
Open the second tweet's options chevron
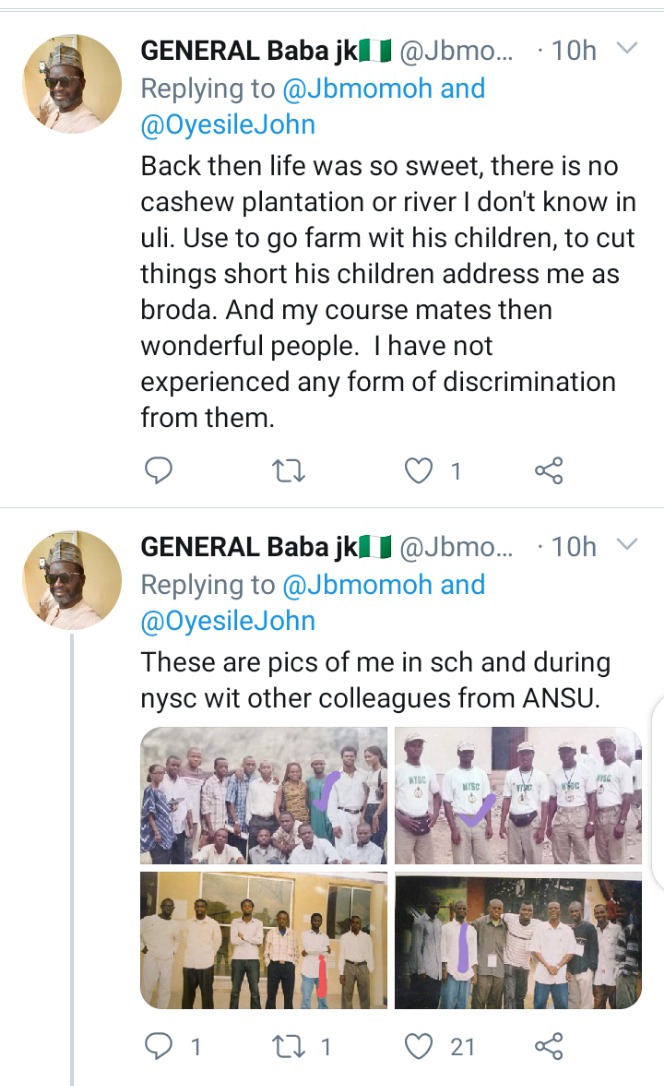[627, 544]
